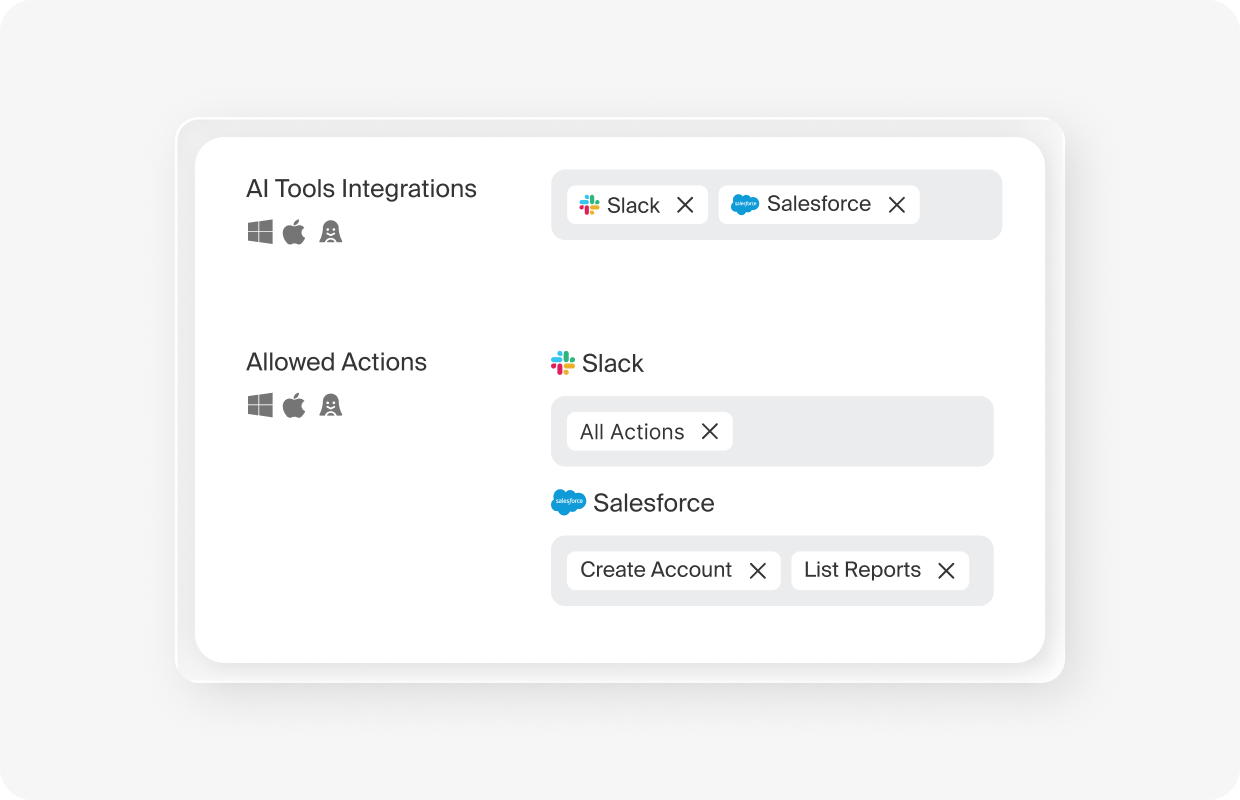Click the Salesforce cloud logo in the integrations tag

(745, 204)
